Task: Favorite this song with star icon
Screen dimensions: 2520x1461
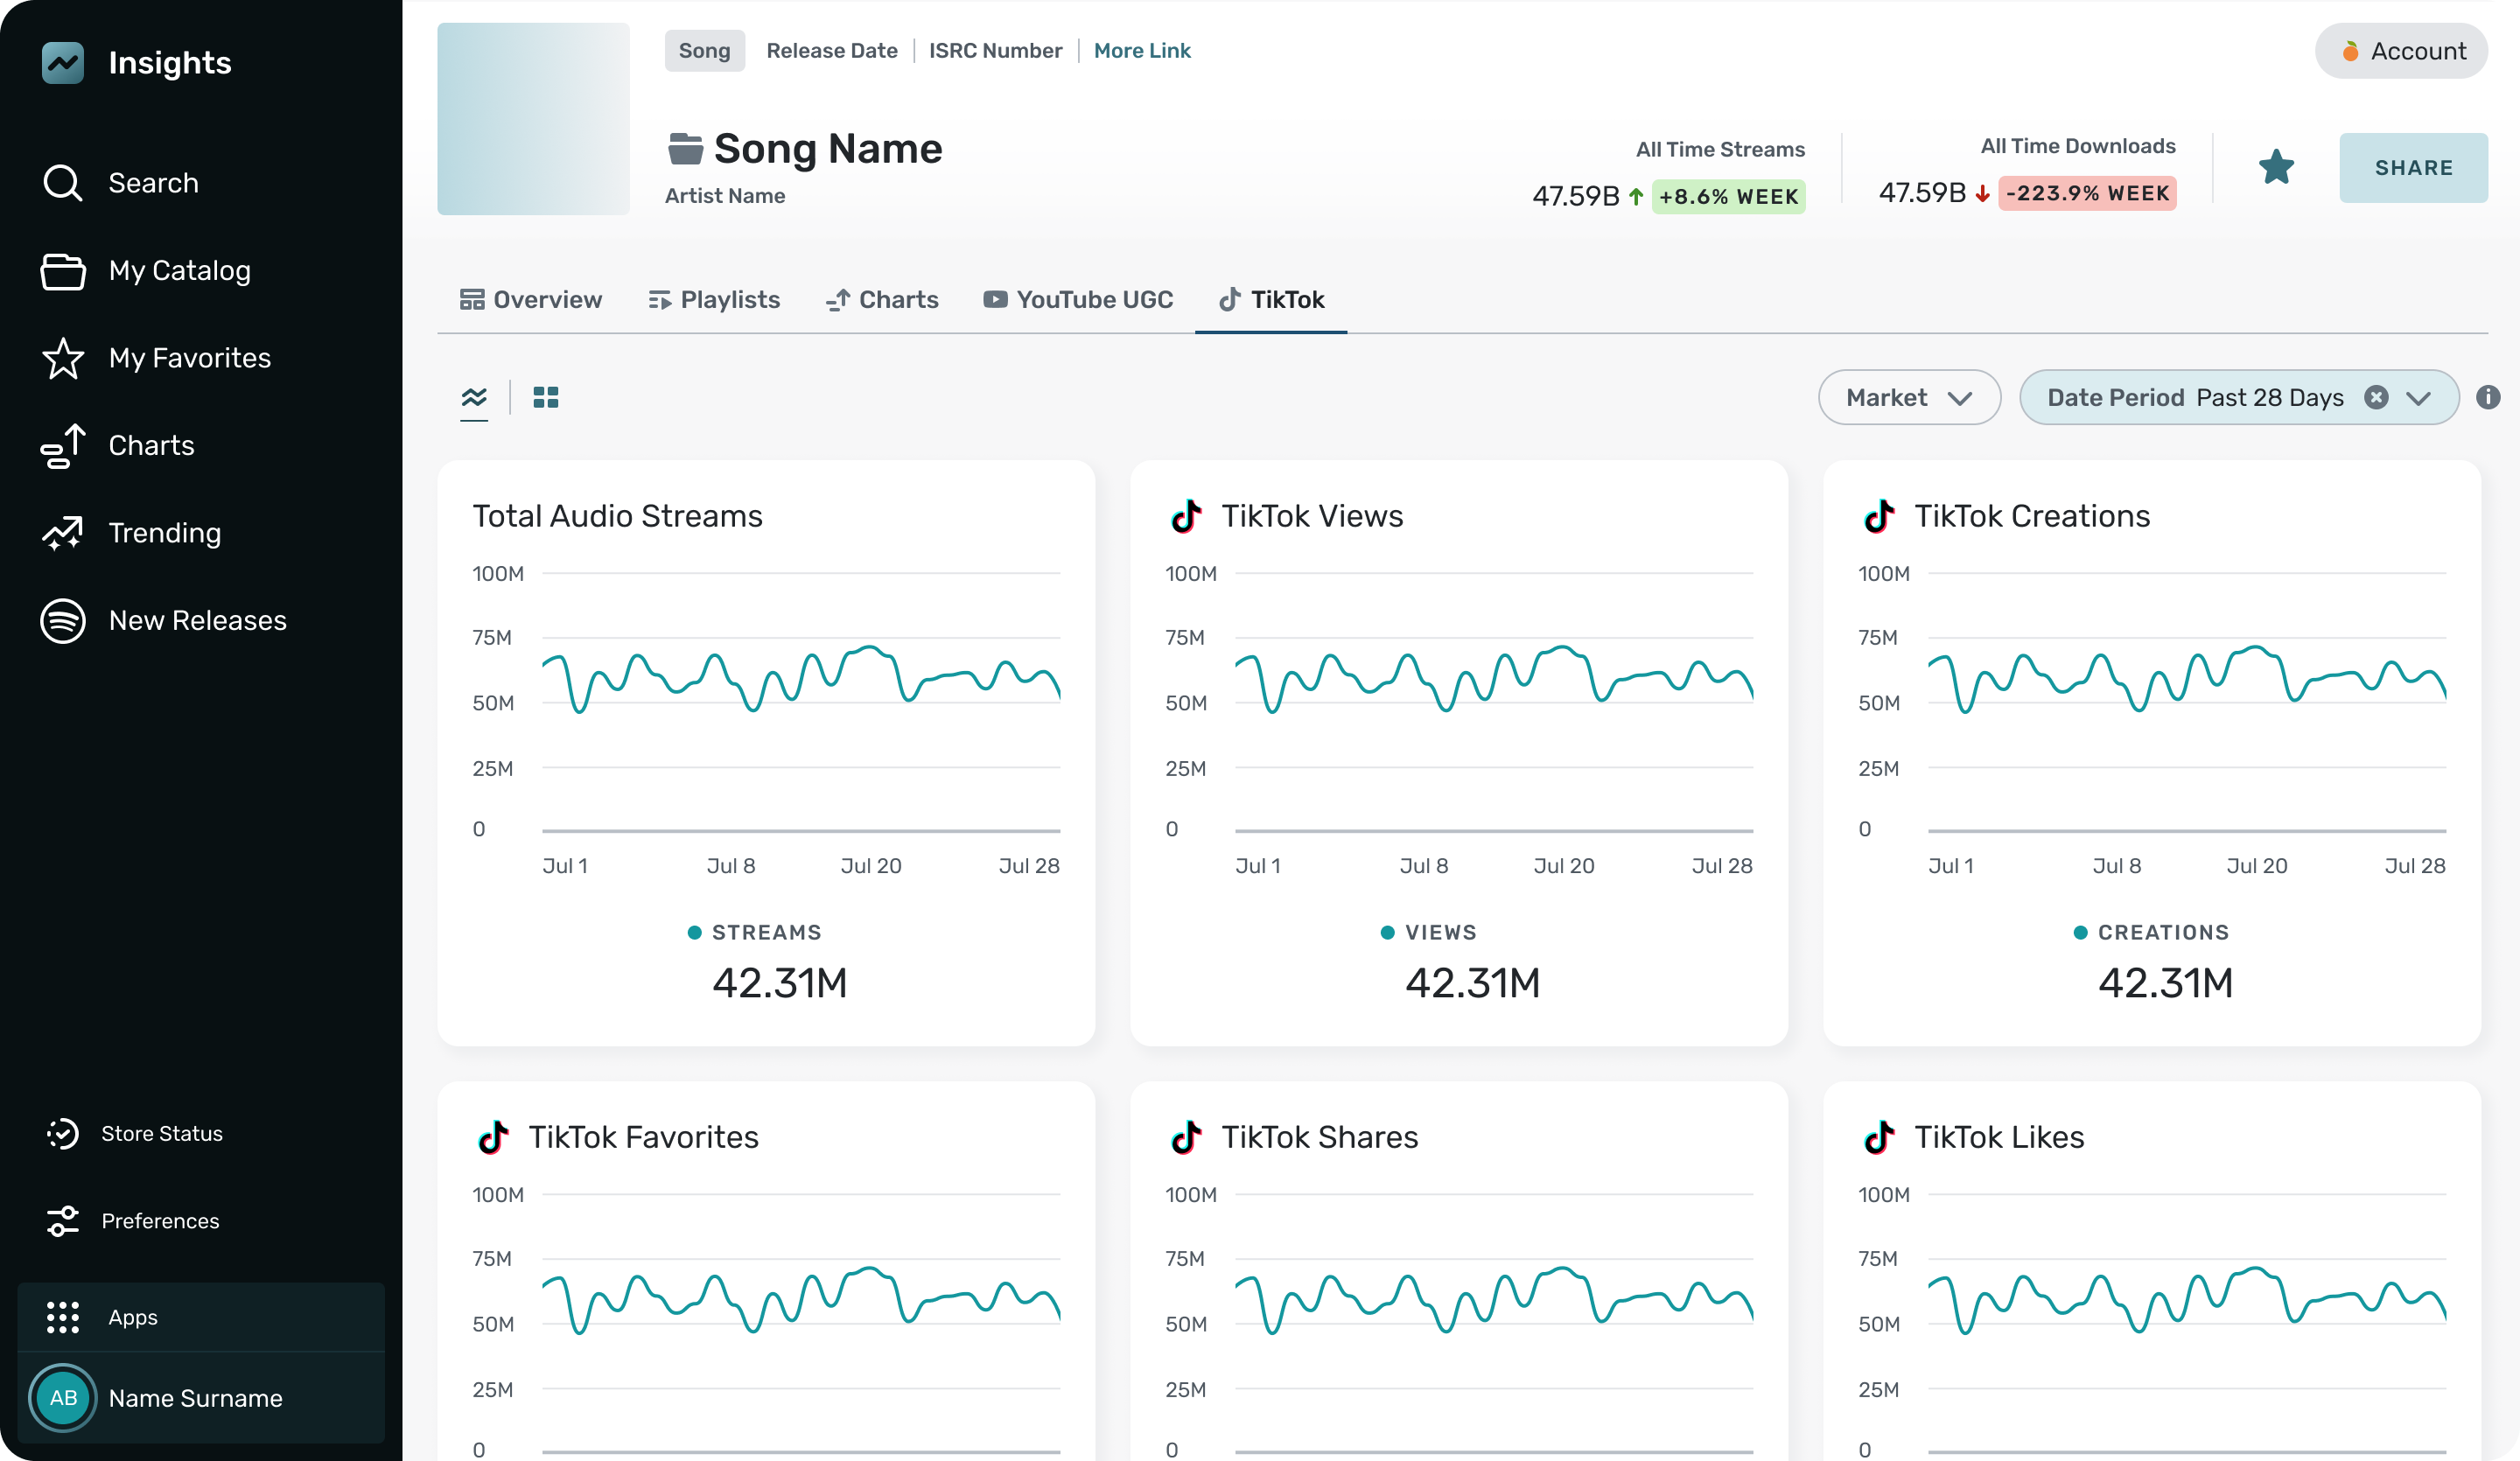Action: coord(2276,167)
